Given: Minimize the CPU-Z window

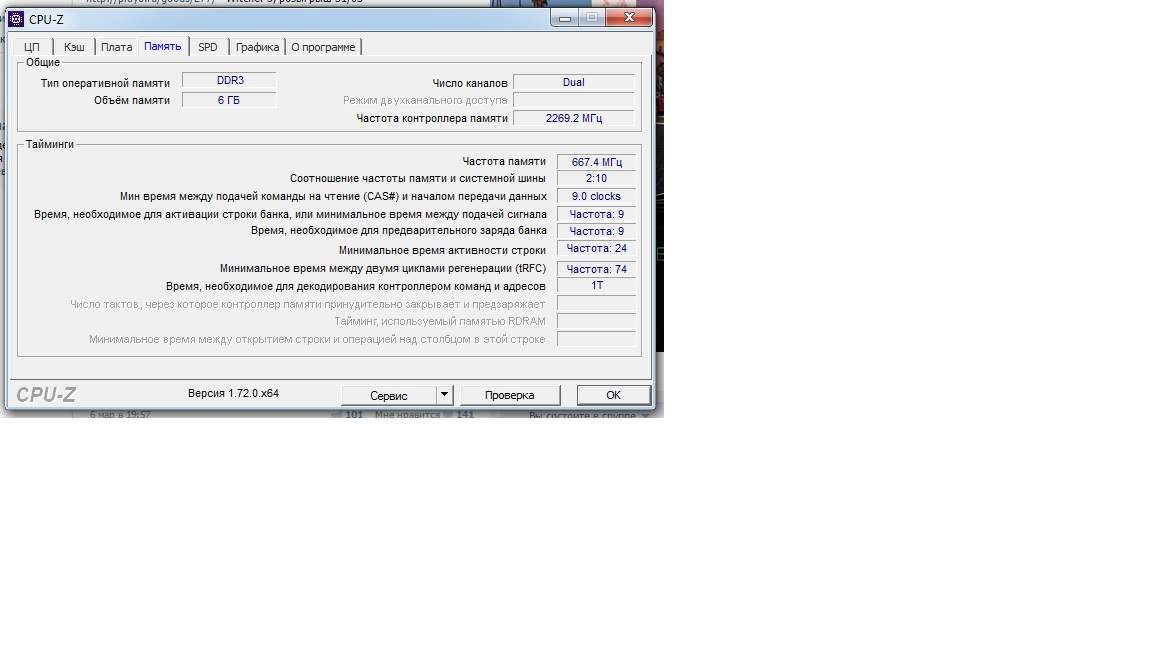Looking at the screenshot, I should [563, 17].
